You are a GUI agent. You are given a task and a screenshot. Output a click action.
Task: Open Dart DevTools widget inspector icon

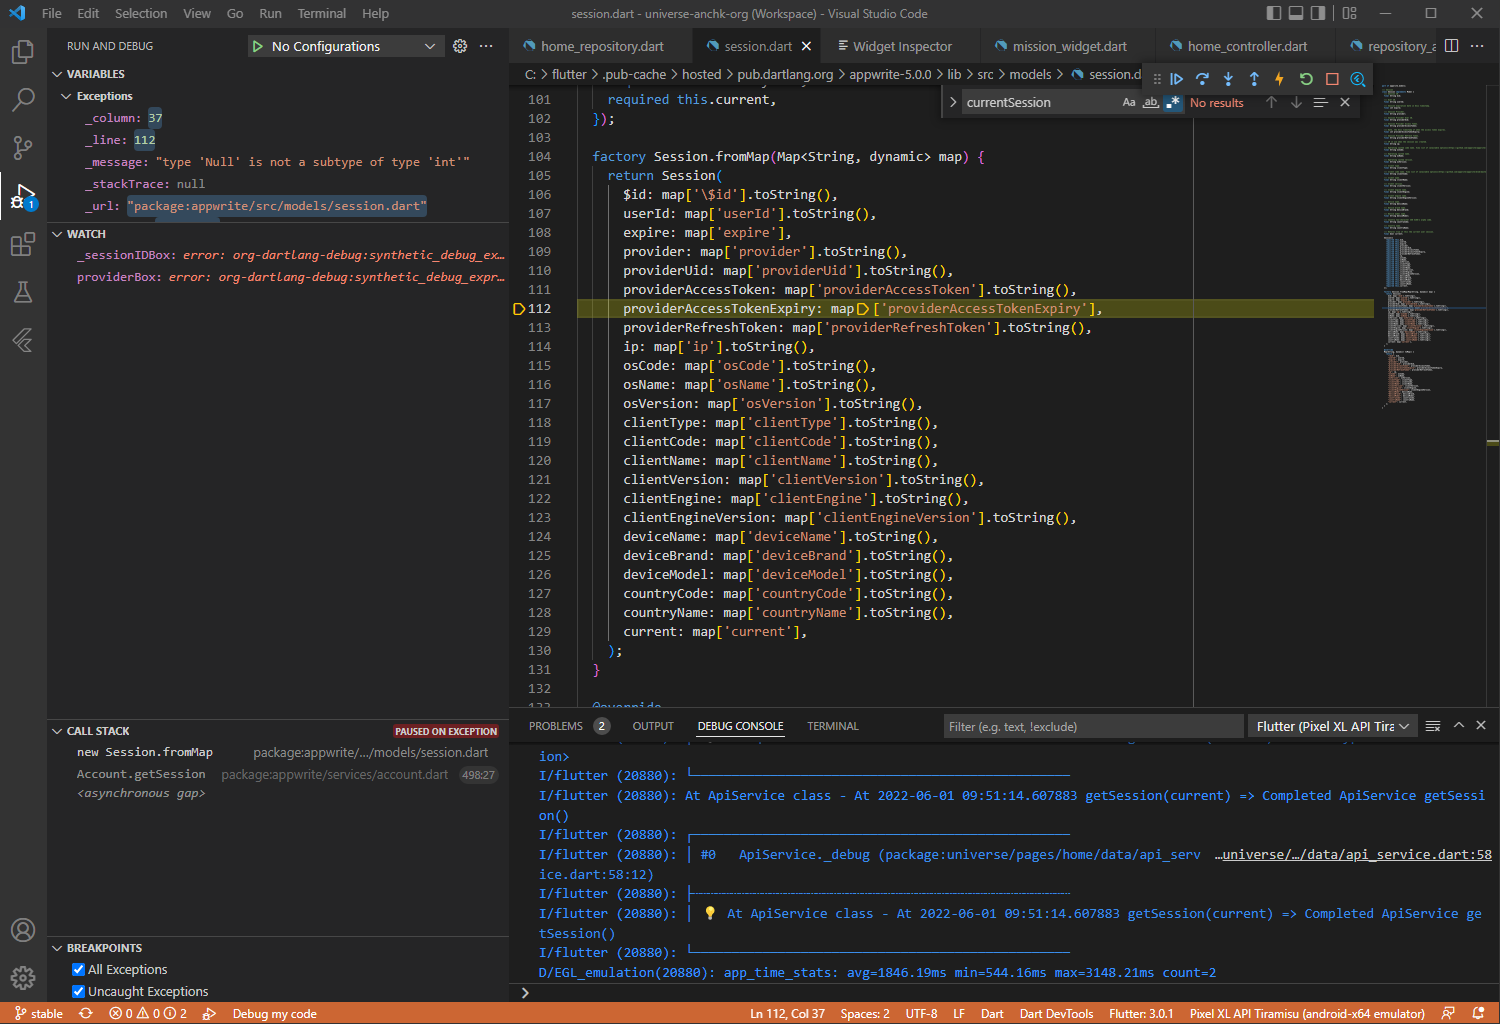click(x=1357, y=79)
